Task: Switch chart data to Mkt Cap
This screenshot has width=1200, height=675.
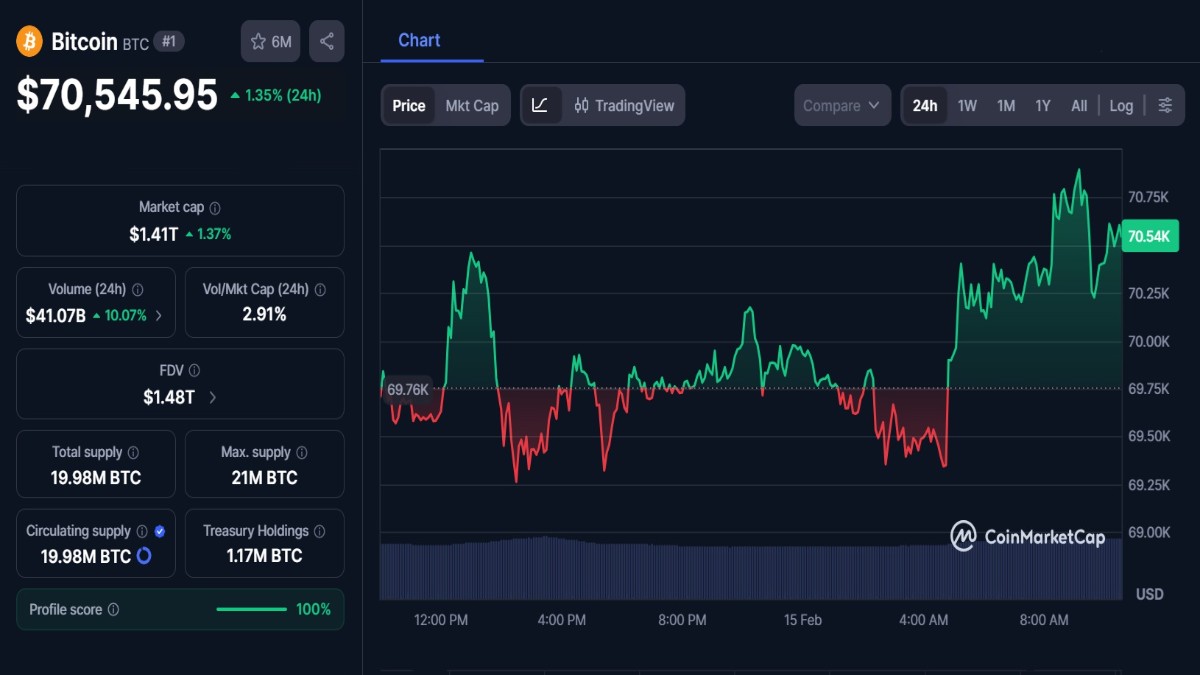Action: point(471,104)
